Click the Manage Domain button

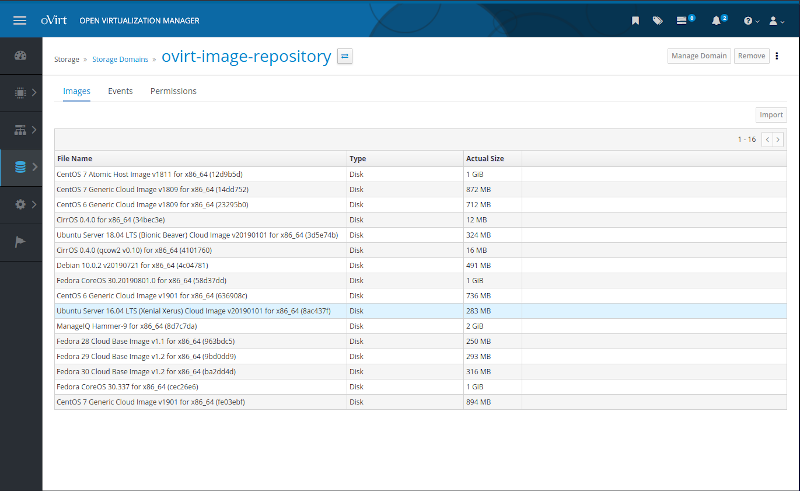699,56
